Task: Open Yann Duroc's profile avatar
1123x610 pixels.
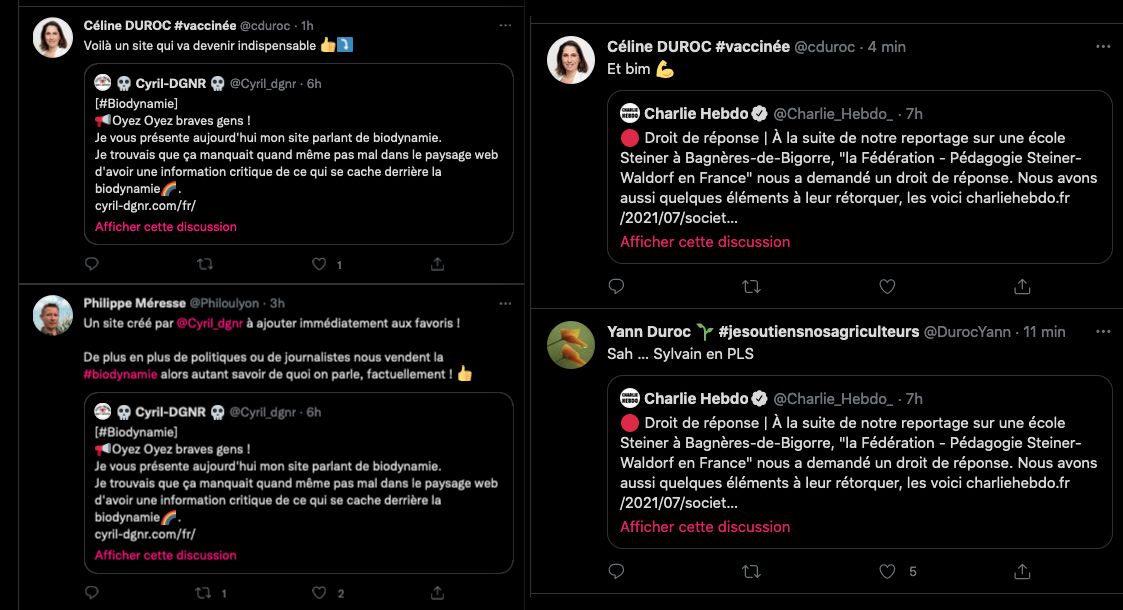Action: [x=571, y=345]
